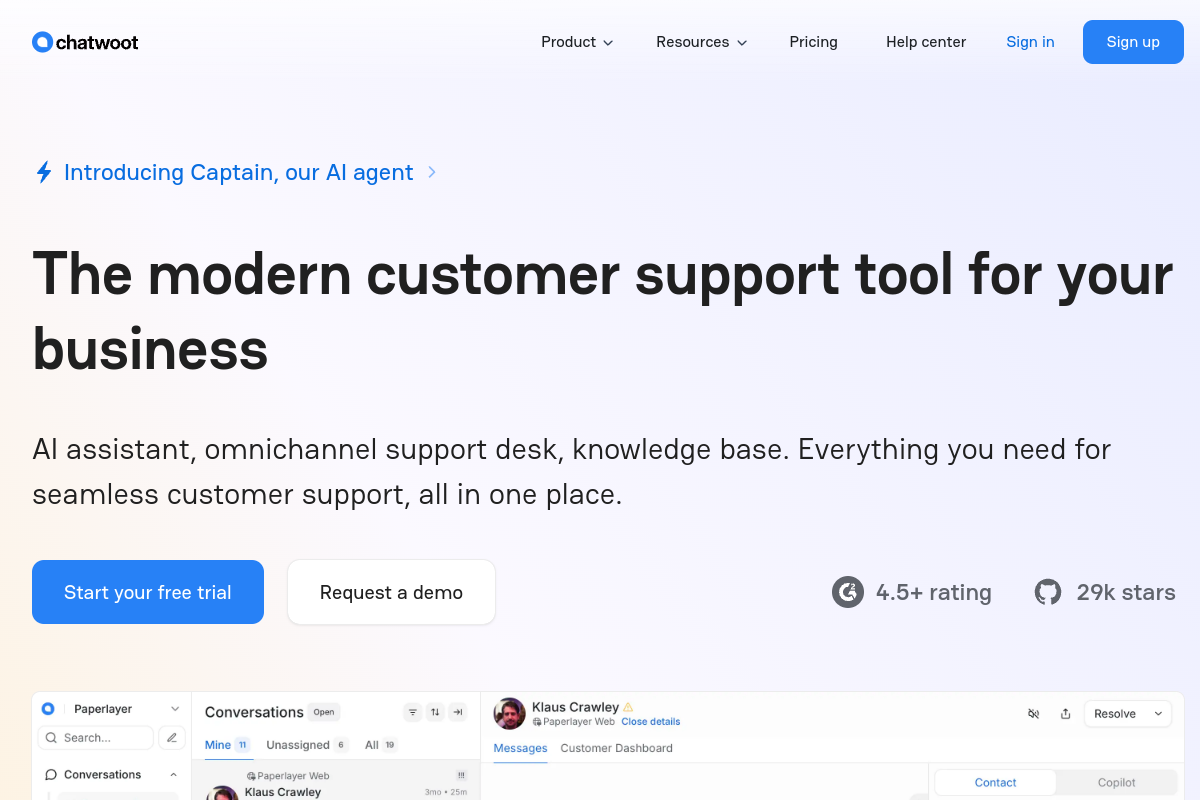The height and width of the screenshot is (800, 1200).
Task: Open the Customer Dashboard tab
Action: (616, 748)
